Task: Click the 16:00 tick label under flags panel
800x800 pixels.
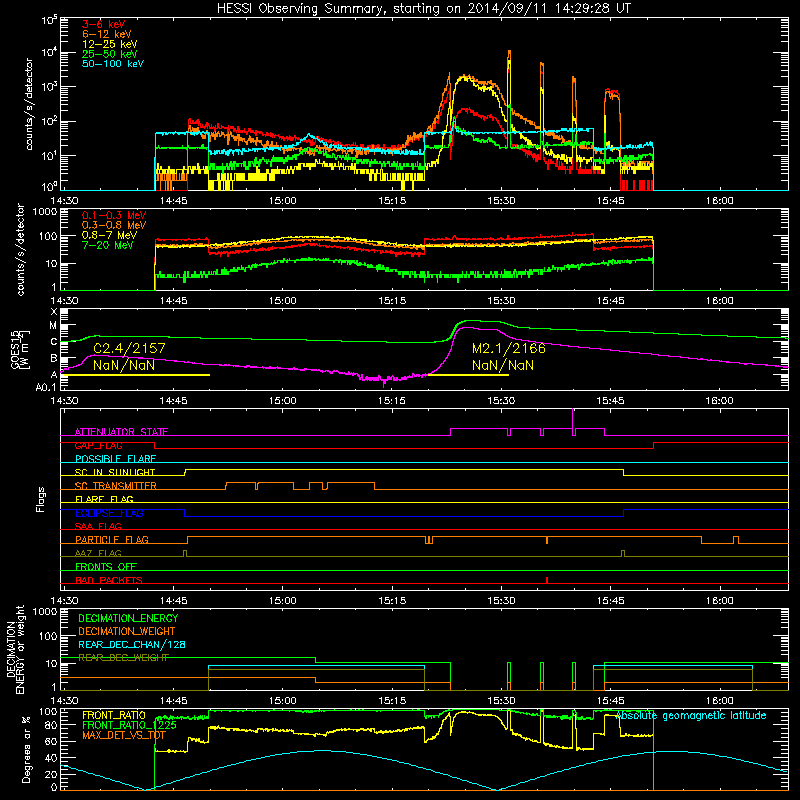Action: click(x=719, y=601)
